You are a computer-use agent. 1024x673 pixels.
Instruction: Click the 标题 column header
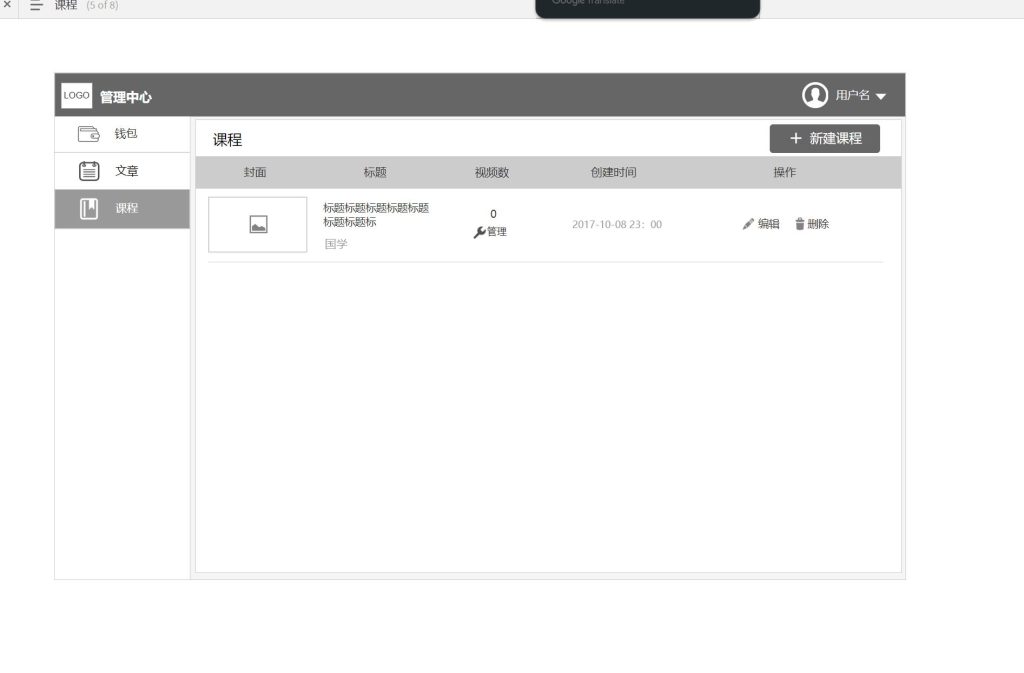click(x=374, y=172)
